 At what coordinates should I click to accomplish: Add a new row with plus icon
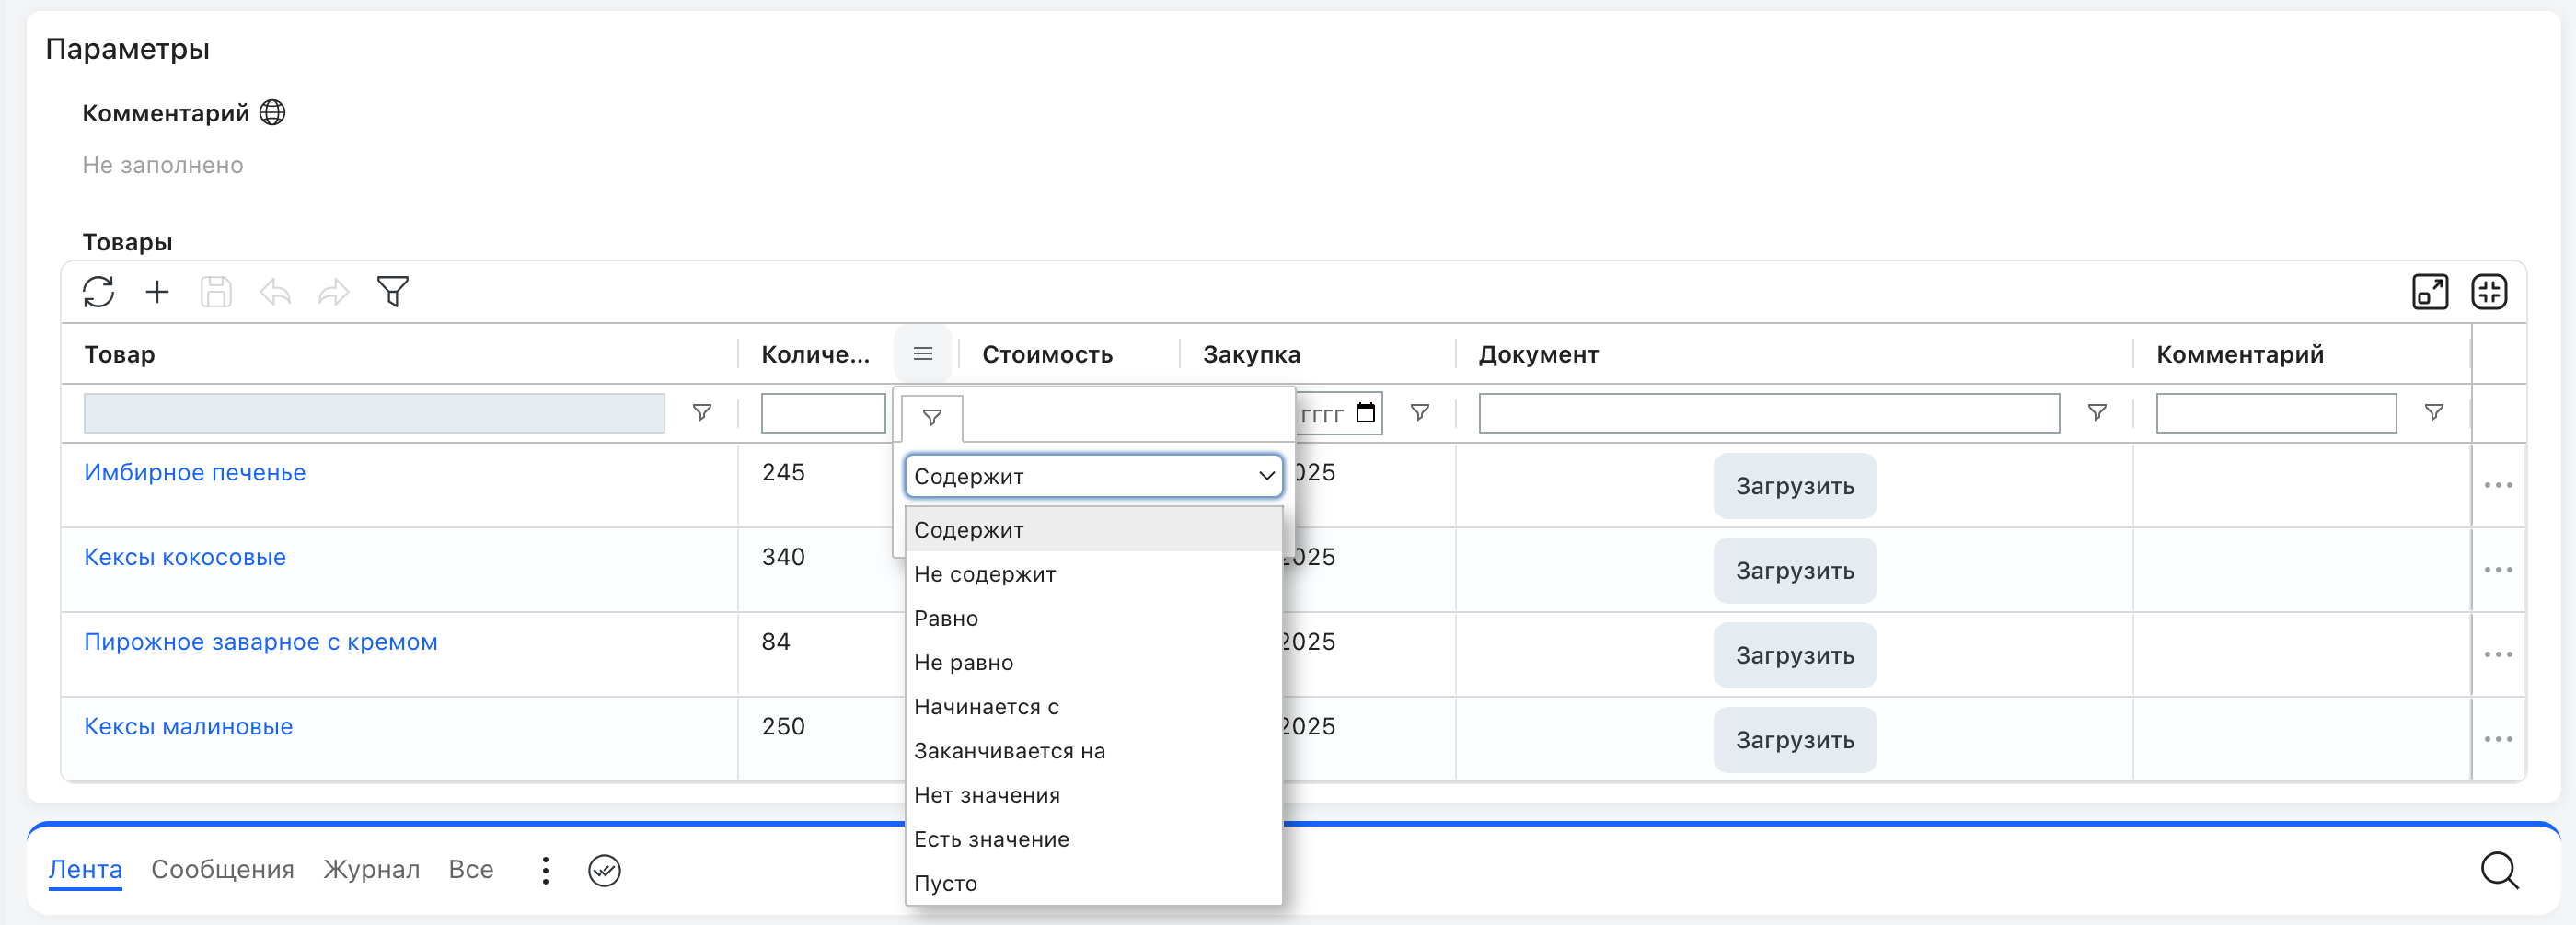157,292
